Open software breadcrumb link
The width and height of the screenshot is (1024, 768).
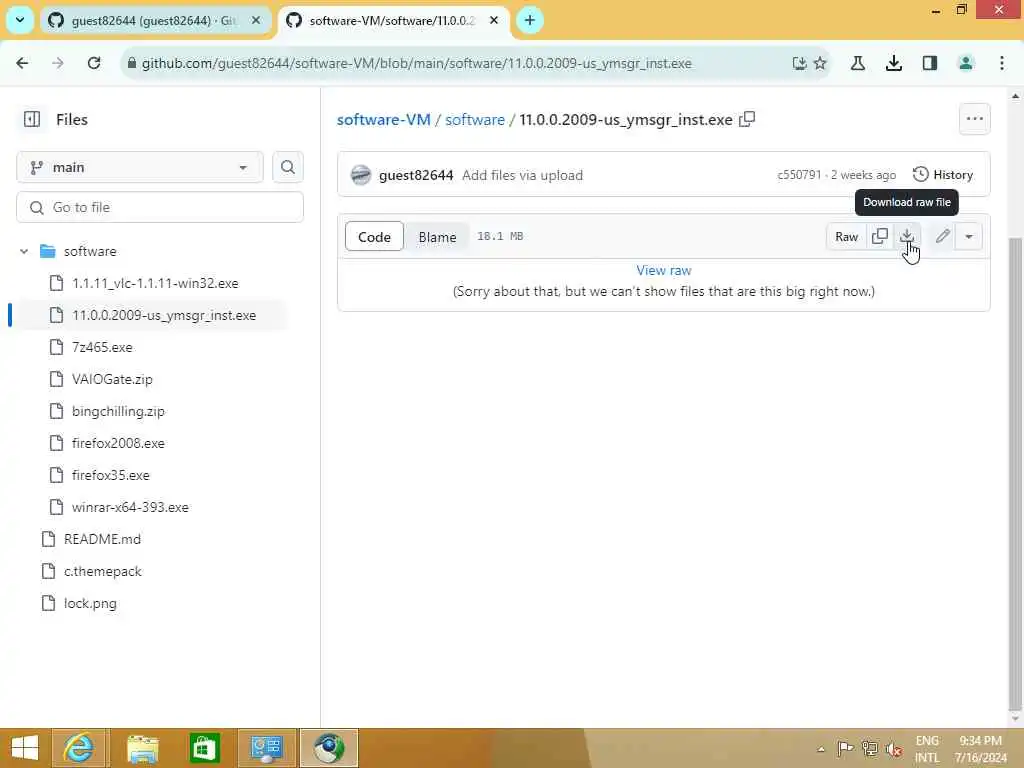[475, 120]
